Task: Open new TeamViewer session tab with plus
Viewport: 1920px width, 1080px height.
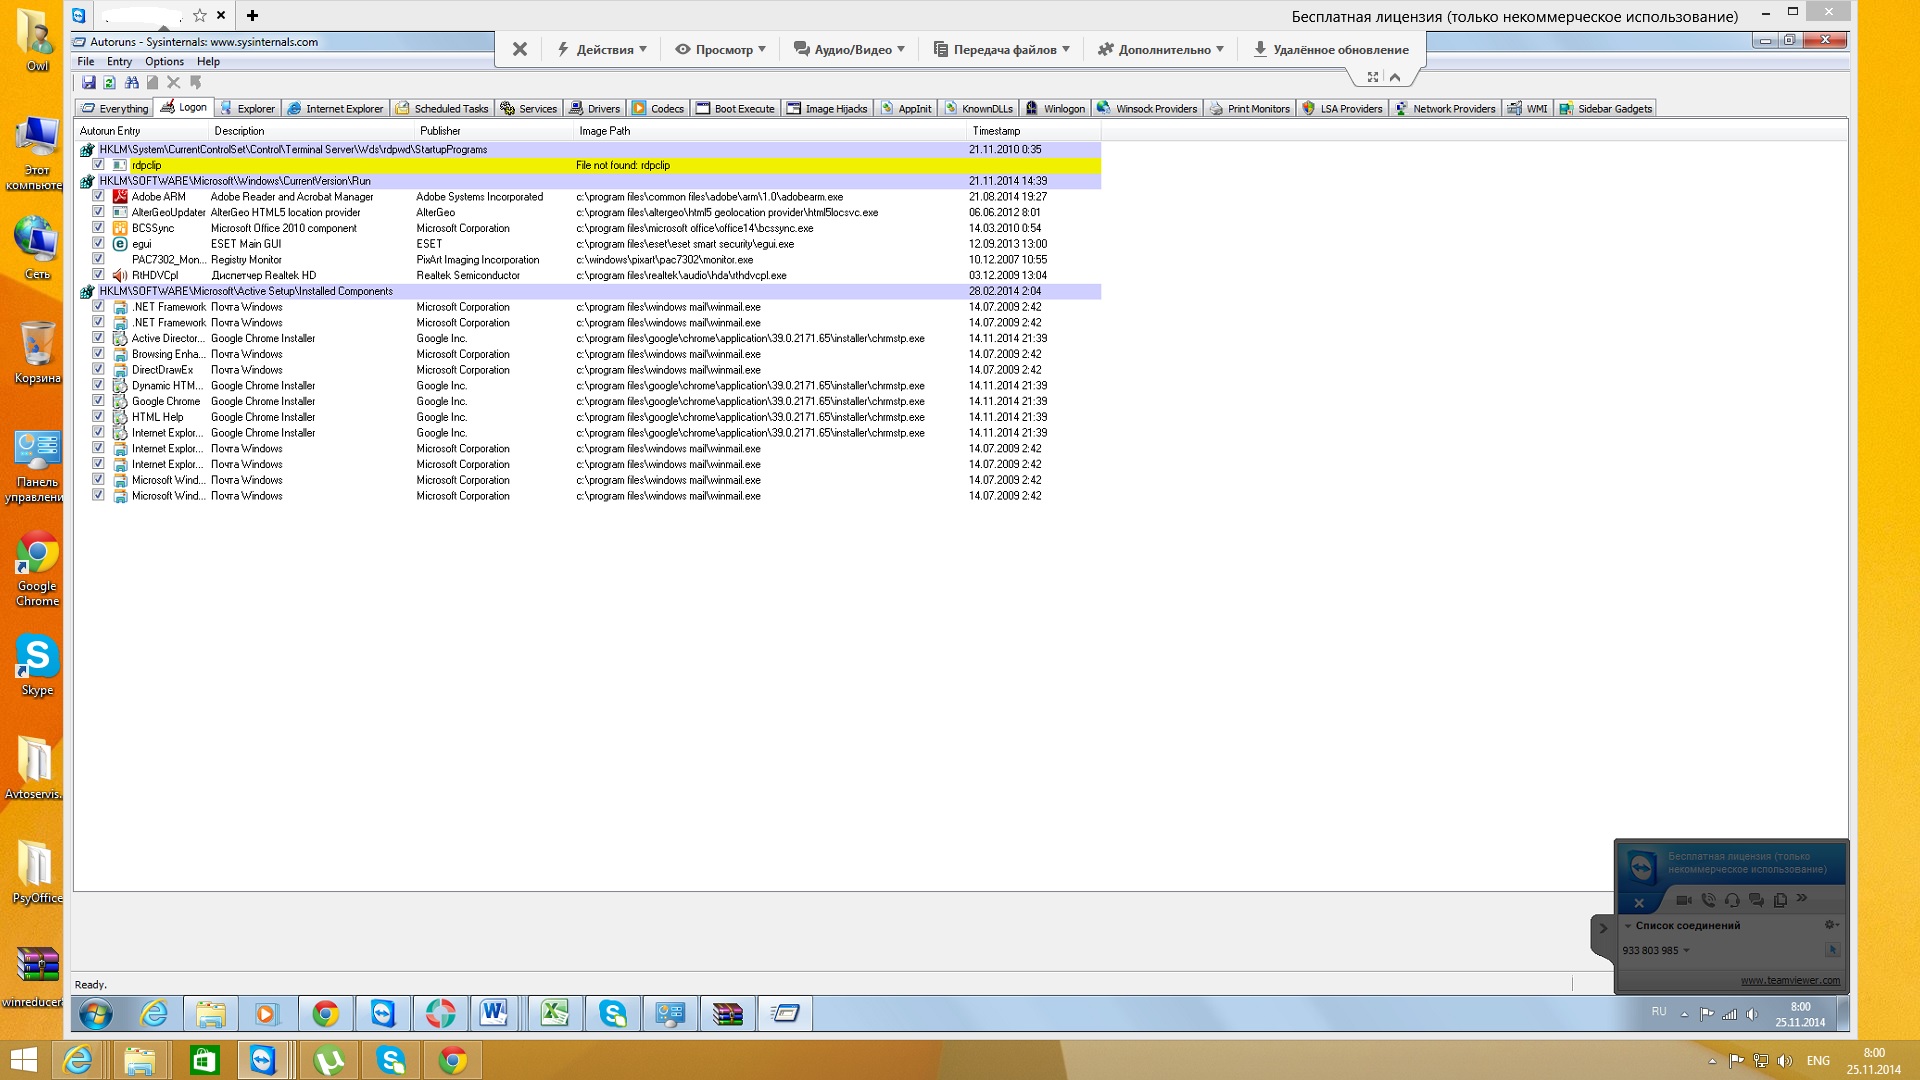Action: click(252, 15)
